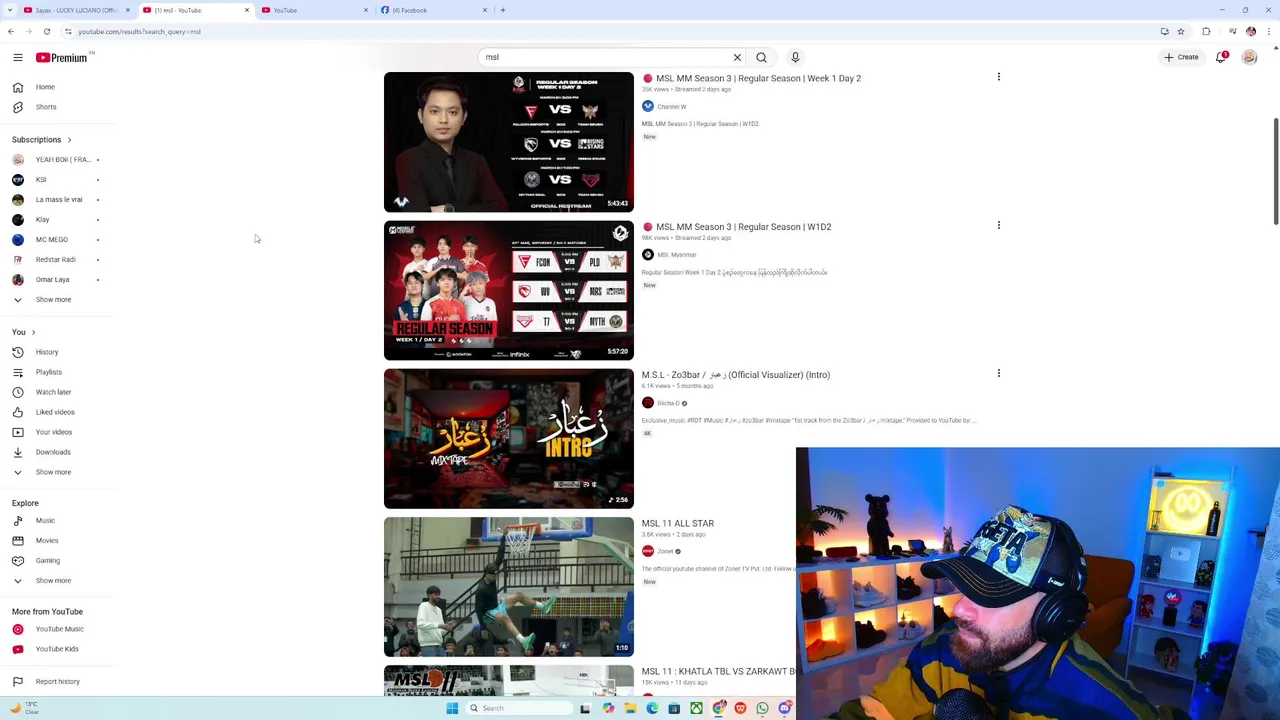1280x720 pixels.
Task: Open the Windows Start menu
Action: point(452,708)
